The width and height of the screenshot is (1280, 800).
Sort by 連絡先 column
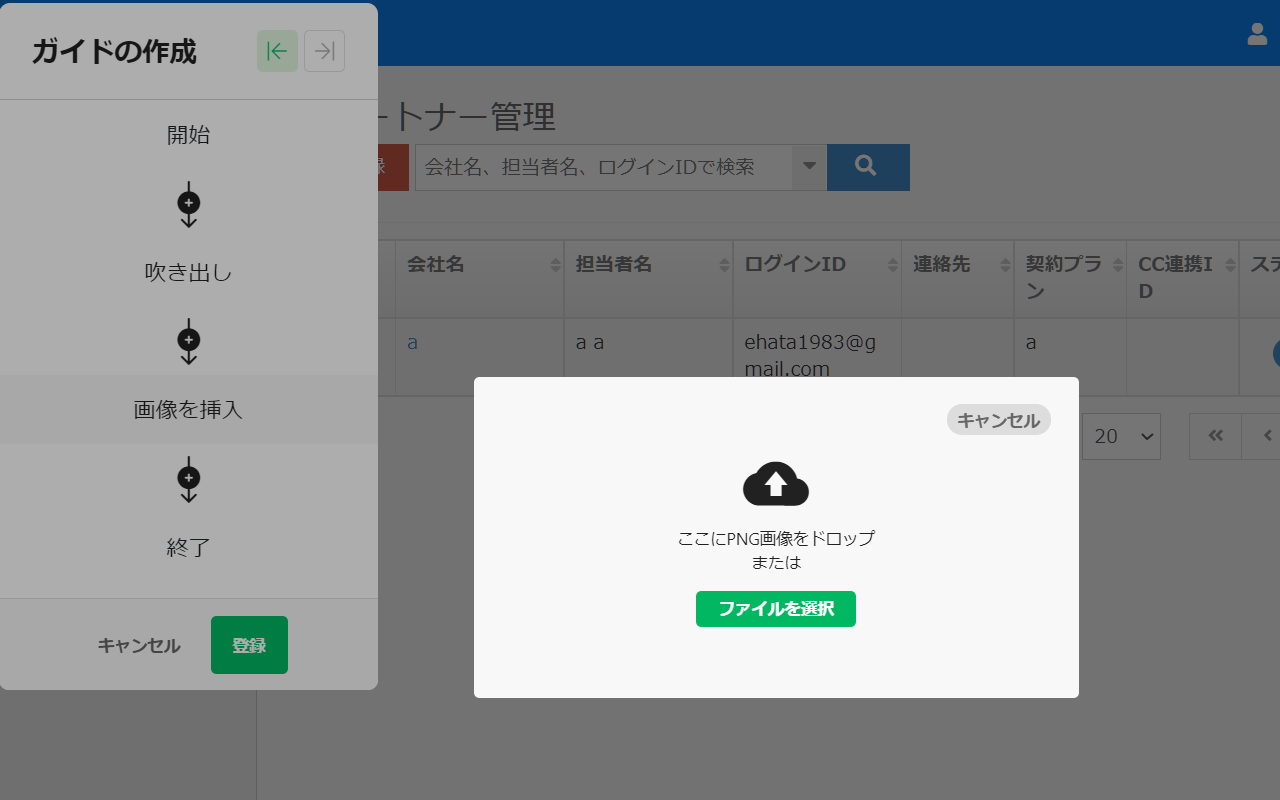click(1005, 265)
